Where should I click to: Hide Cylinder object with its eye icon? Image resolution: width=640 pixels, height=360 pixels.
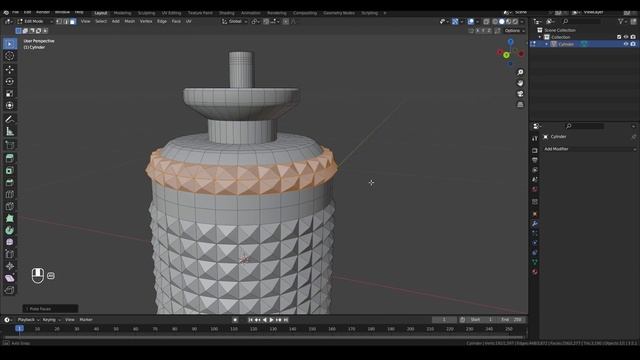(x=626, y=44)
